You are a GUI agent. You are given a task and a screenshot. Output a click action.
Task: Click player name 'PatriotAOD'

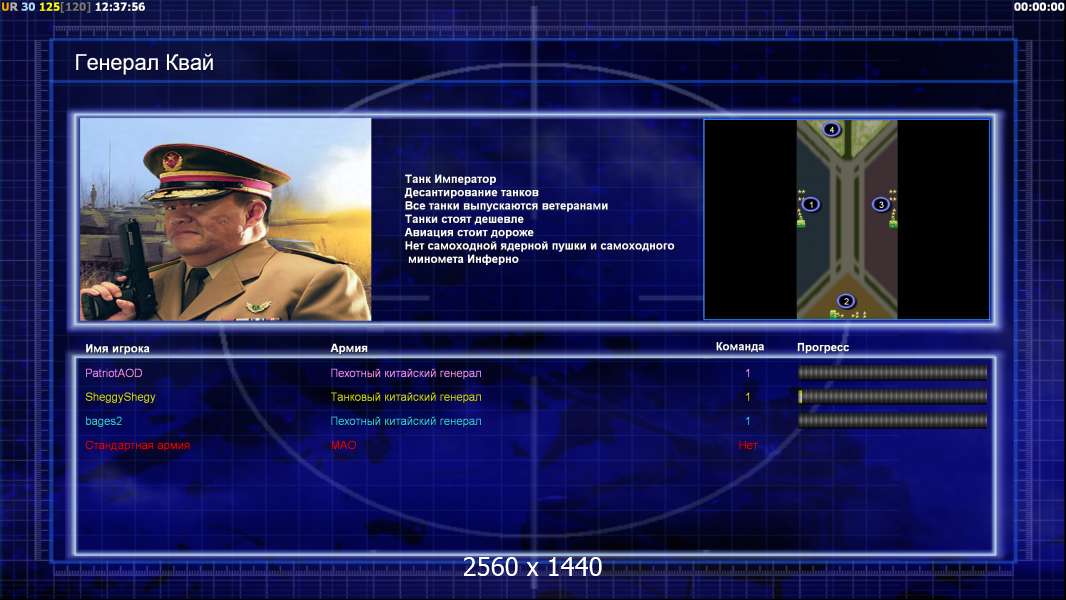pos(114,373)
